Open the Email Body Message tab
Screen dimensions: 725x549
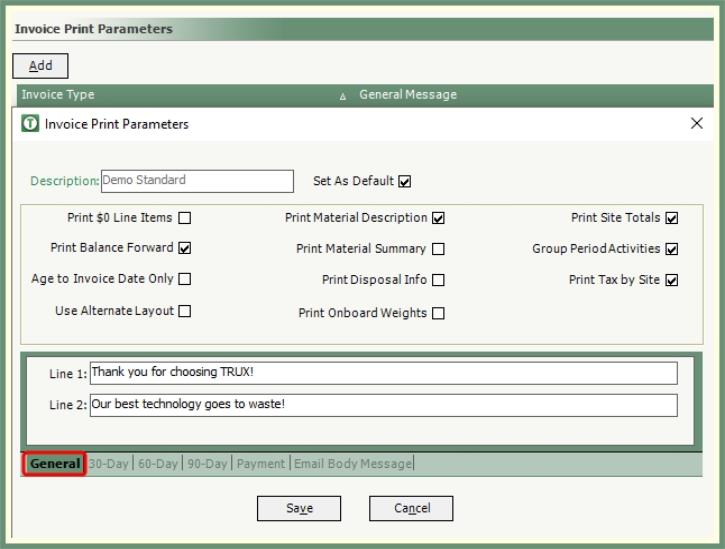point(352,464)
